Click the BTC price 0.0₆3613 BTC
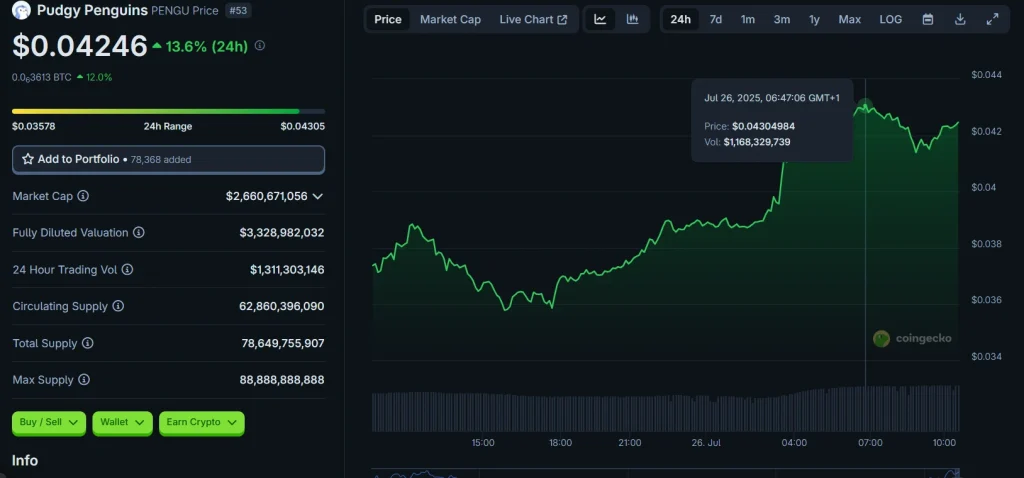1024x478 pixels. [42, 77]
